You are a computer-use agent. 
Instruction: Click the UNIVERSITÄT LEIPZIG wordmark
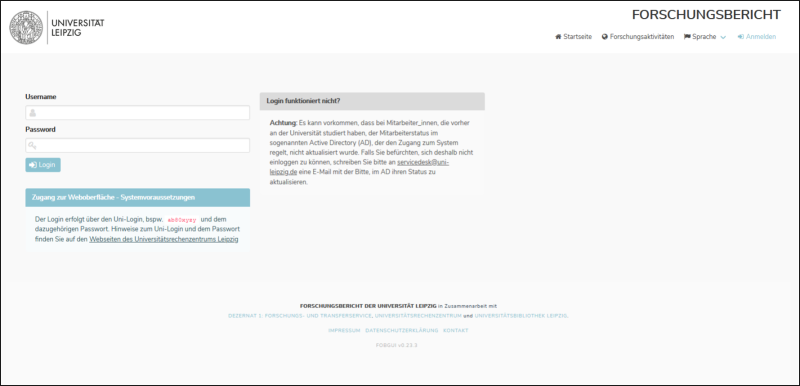click(78, 28)
